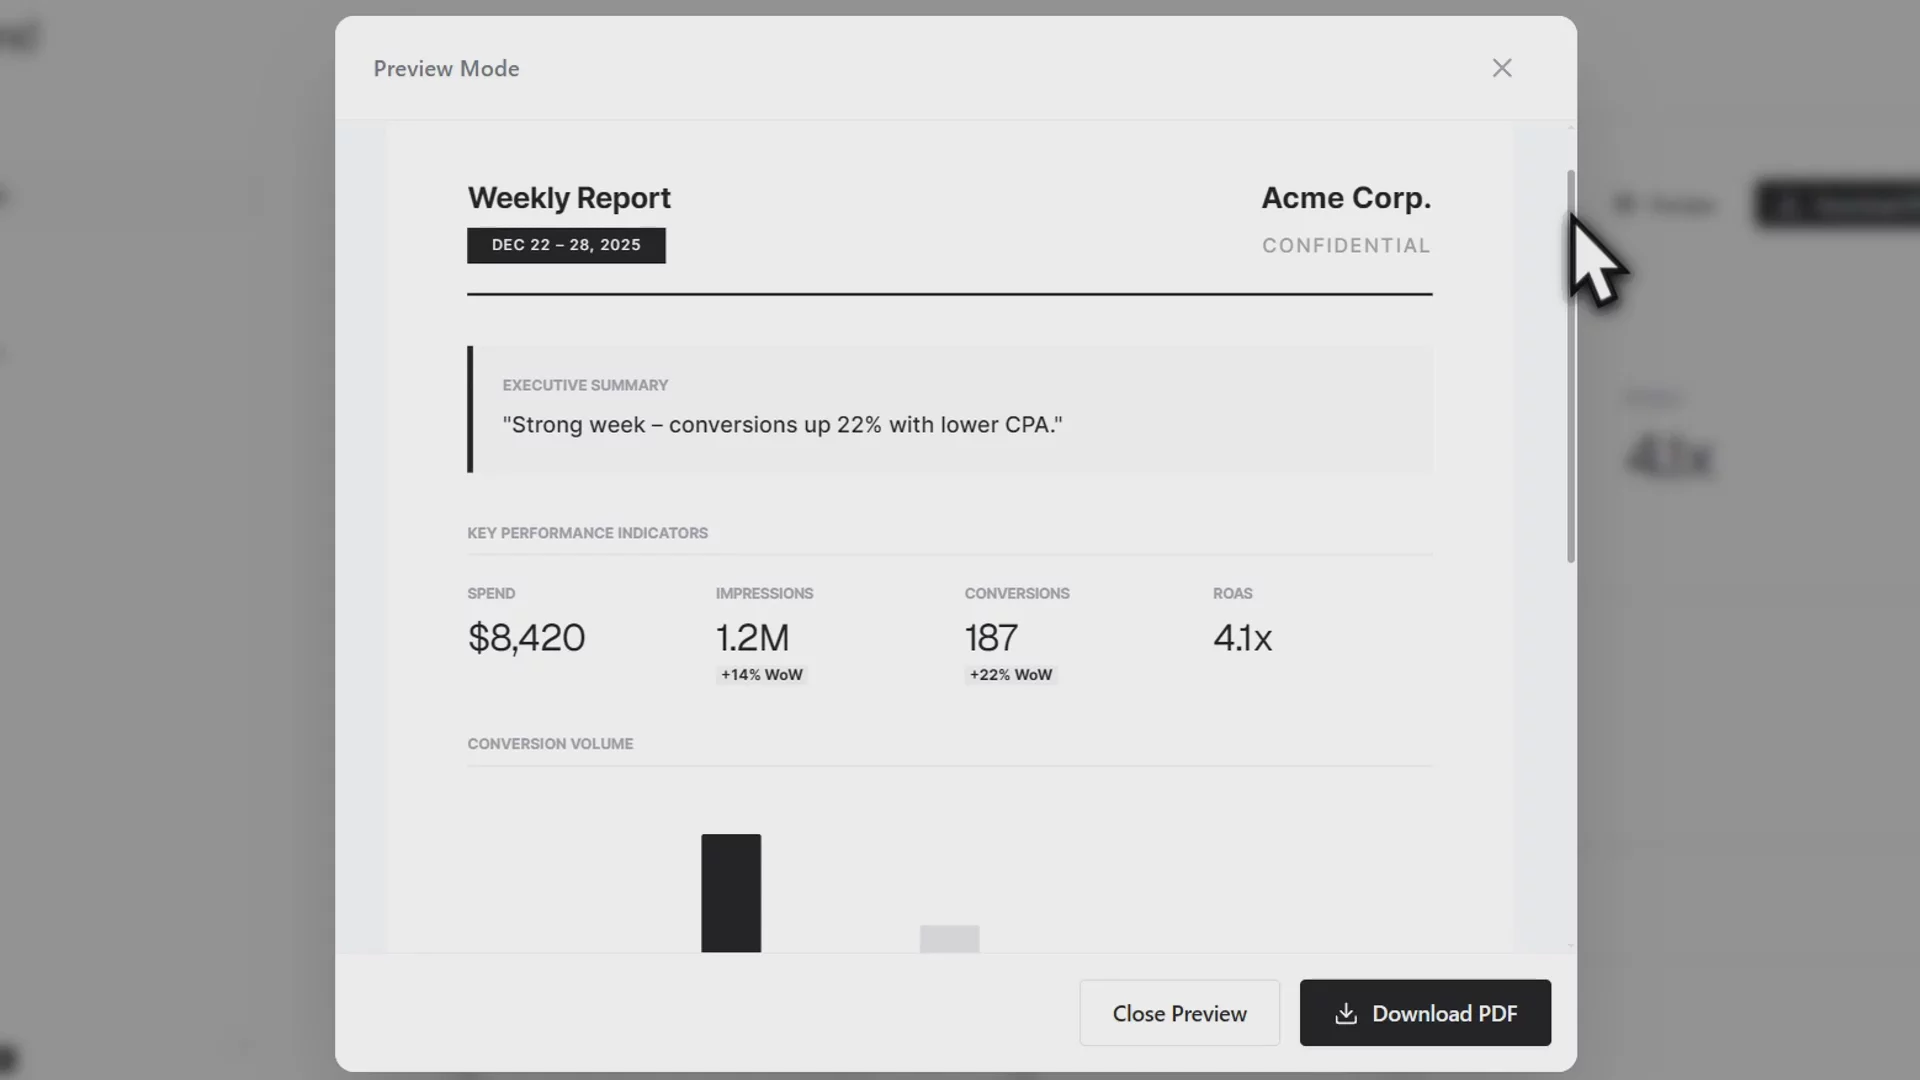The image size is (1920, 1080).
Task: Click the short light bar in the chart
Action: point(948,937)
